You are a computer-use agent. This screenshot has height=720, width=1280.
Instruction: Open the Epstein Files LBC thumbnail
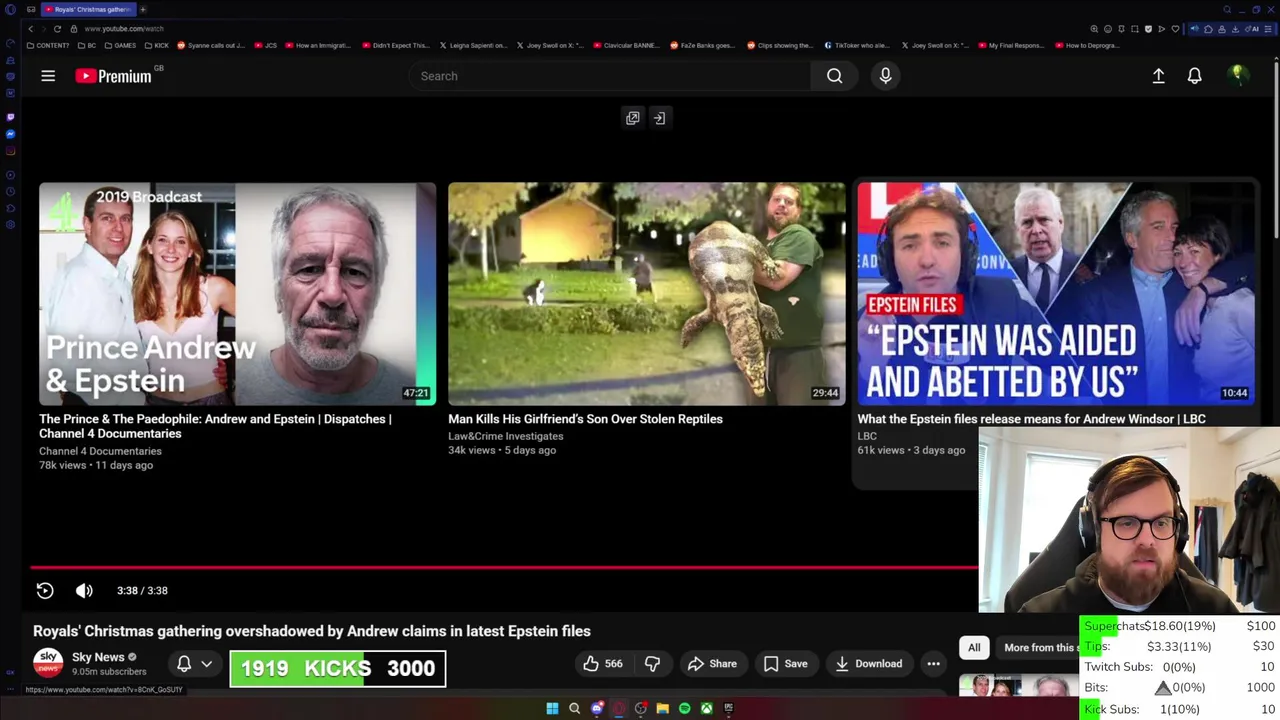(1056, 294)
